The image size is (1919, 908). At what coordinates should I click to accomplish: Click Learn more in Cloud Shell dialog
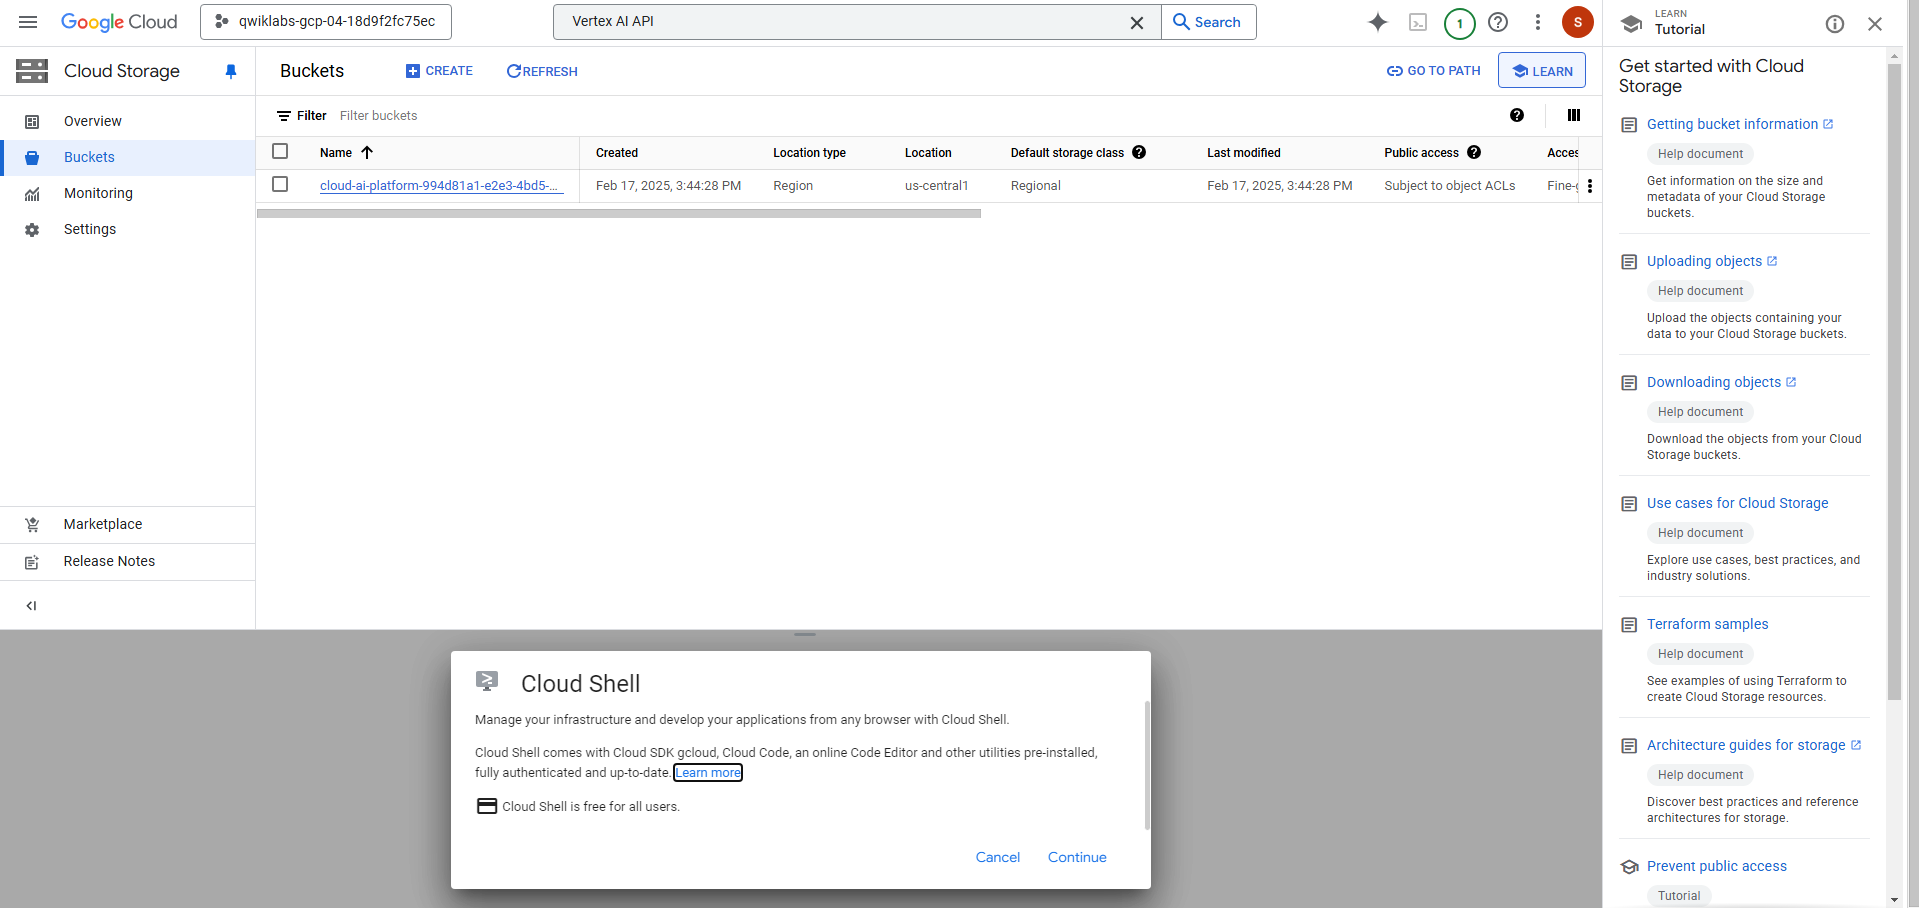click(x=708, y=773)
